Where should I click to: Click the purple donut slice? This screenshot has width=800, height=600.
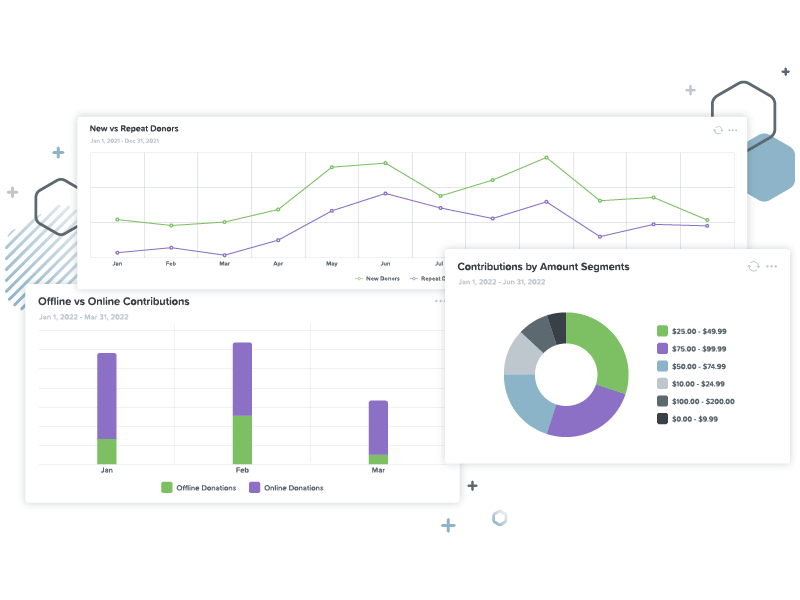point(587,416)
